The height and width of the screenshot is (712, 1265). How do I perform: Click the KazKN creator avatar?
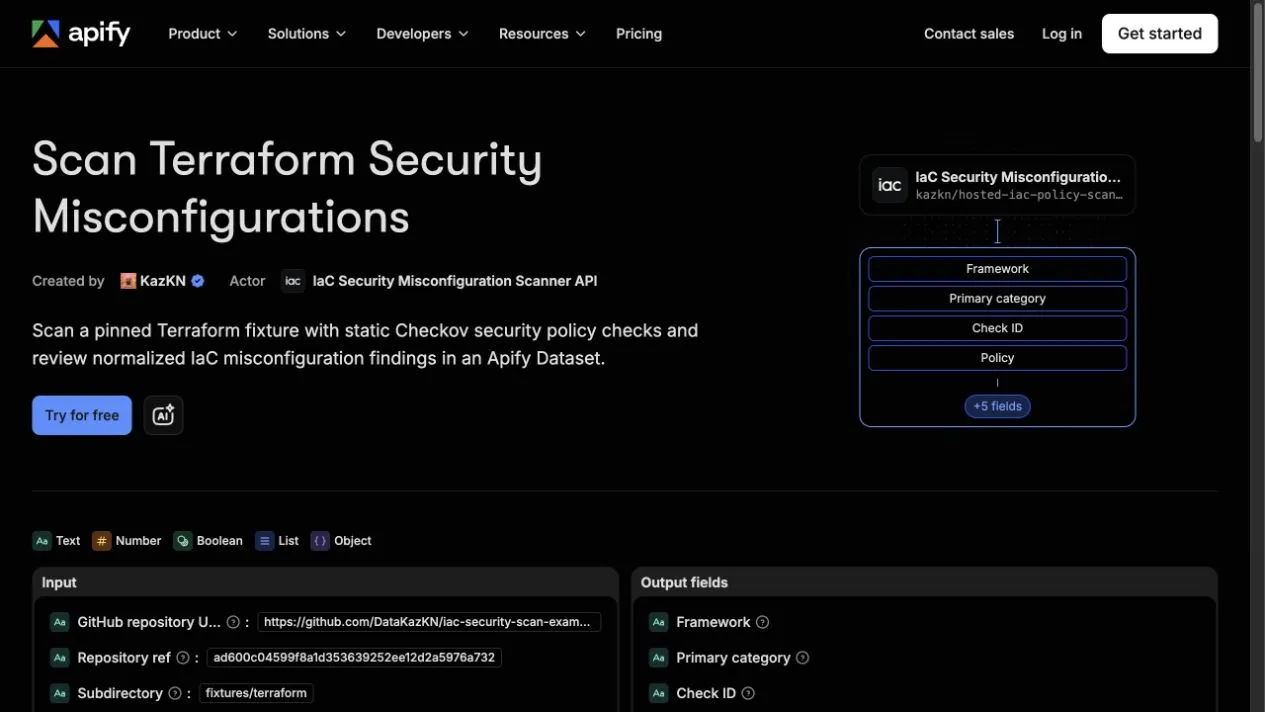tap(128, 281)
